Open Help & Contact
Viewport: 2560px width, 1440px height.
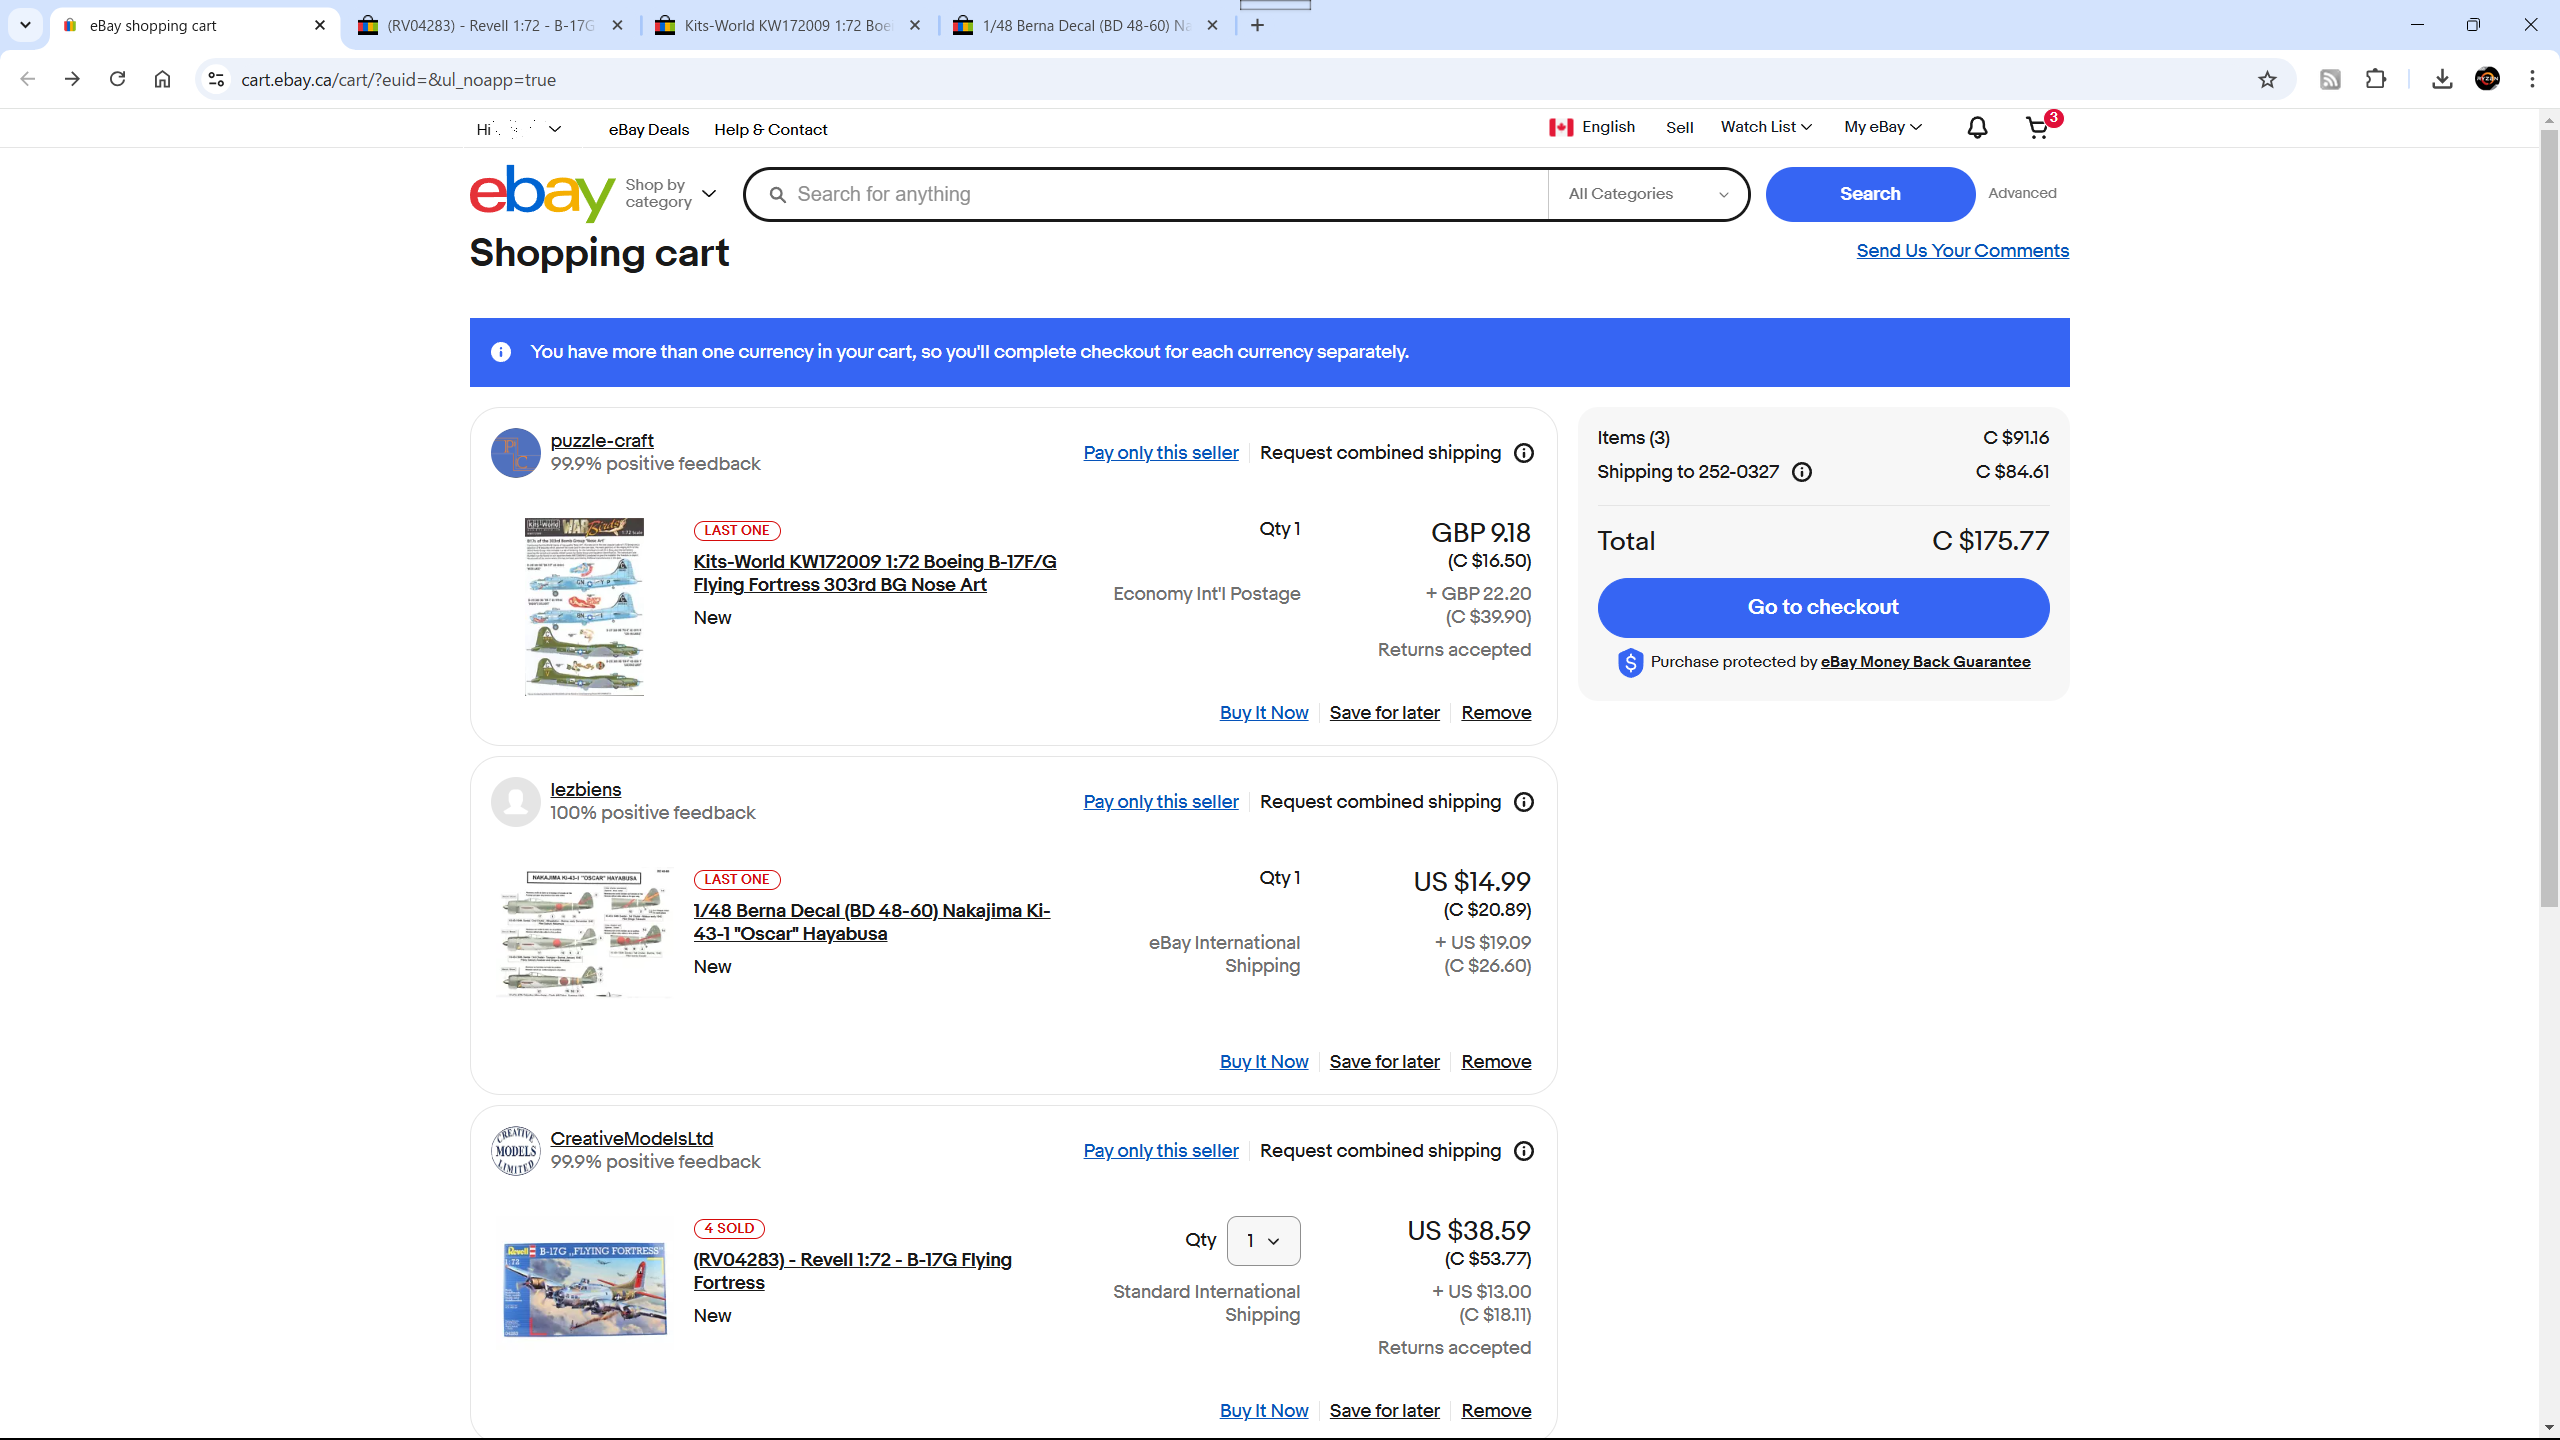click(x=771, y=130)
